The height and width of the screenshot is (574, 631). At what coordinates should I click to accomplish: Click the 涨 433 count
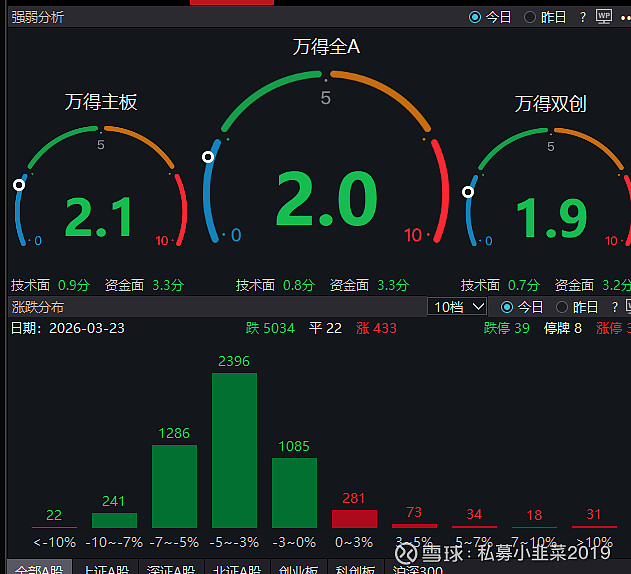click(376, 328)
